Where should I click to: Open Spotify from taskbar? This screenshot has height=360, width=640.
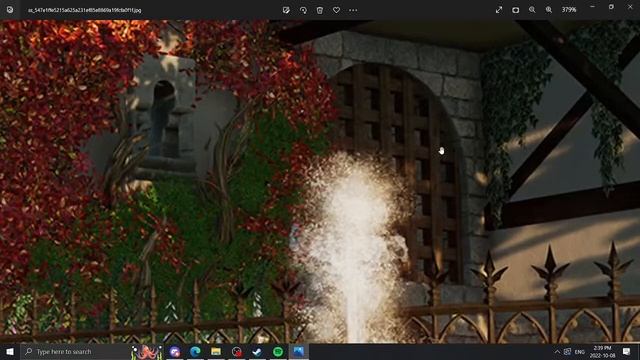[x=278, y=351]
